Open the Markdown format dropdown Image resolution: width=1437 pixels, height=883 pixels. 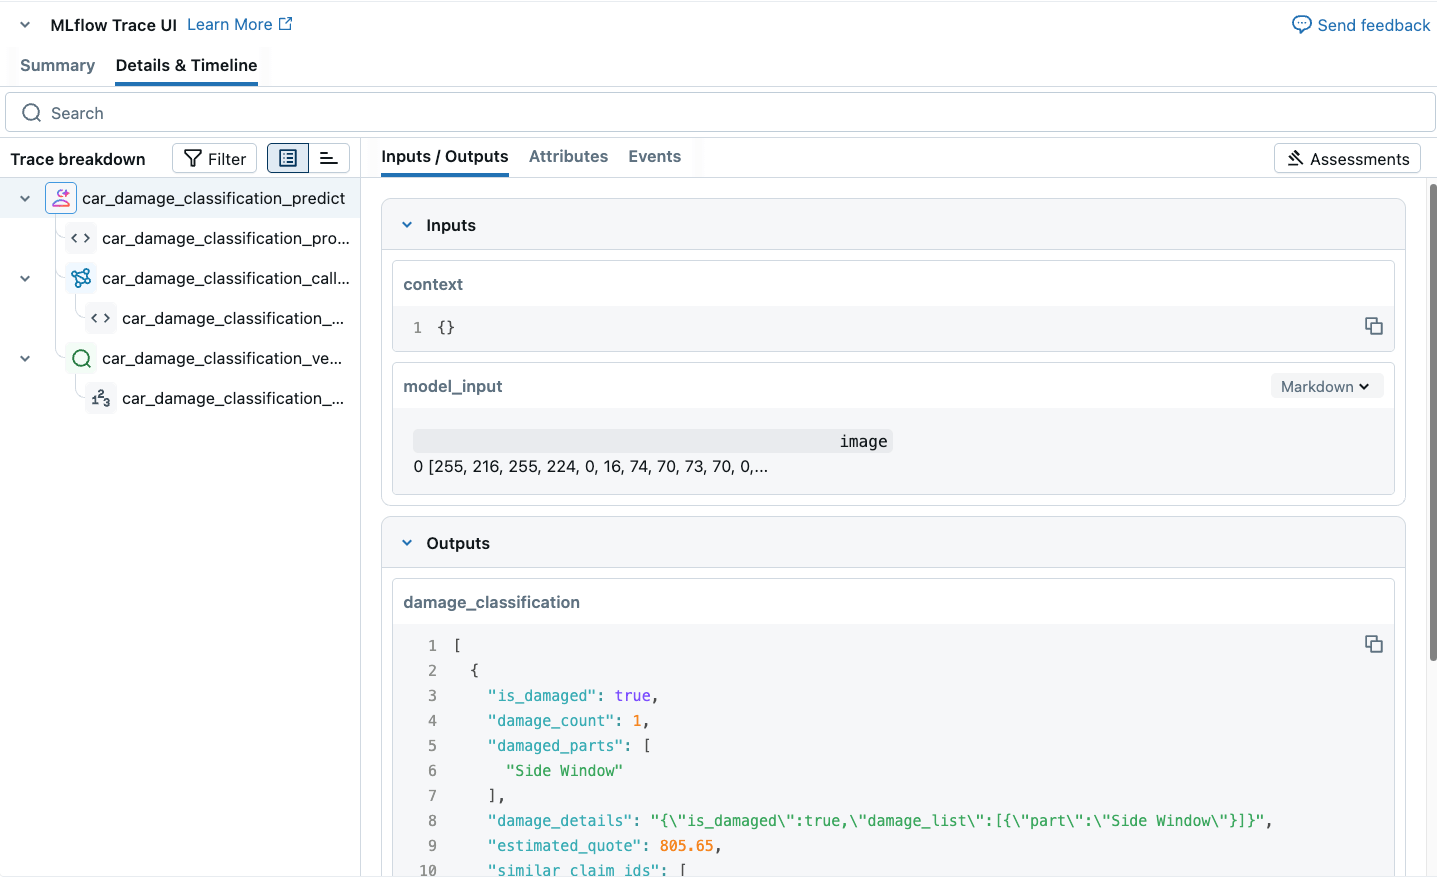pyautogui.click(x=1325, y=386)
